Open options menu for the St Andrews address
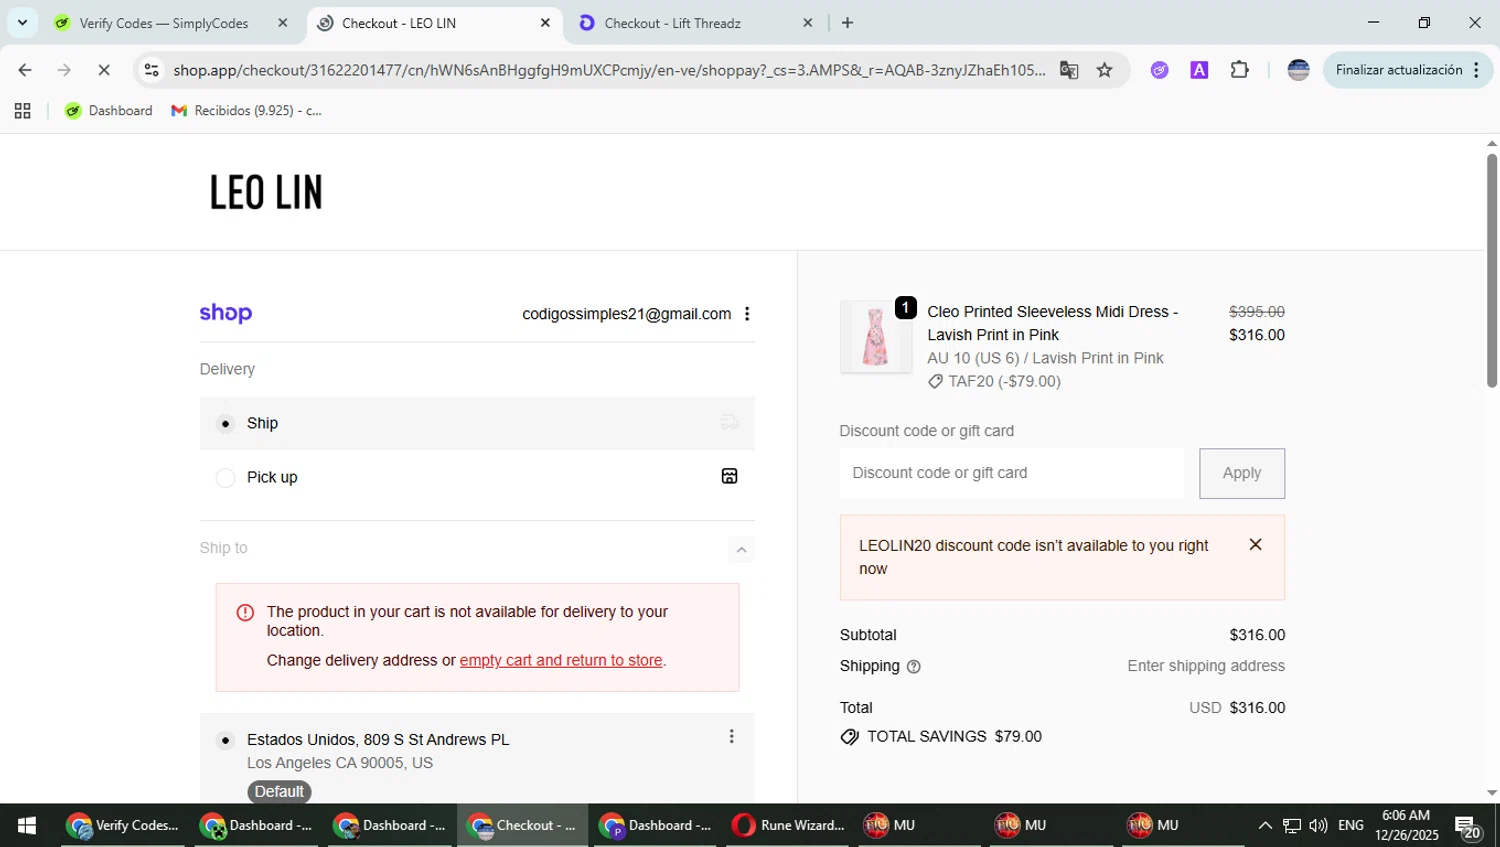1500x847 pixels. point(731,737)
